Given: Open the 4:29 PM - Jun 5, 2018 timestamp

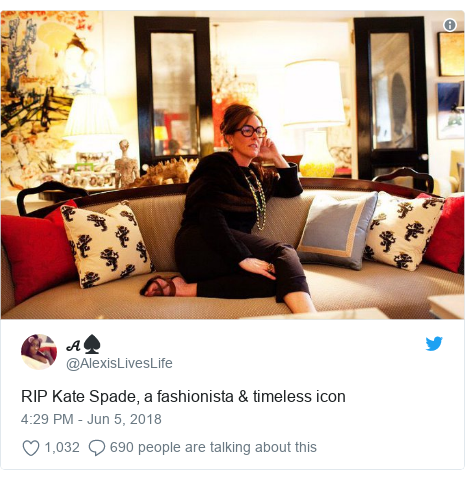Looking at the screenshot, I should point(91,419).
